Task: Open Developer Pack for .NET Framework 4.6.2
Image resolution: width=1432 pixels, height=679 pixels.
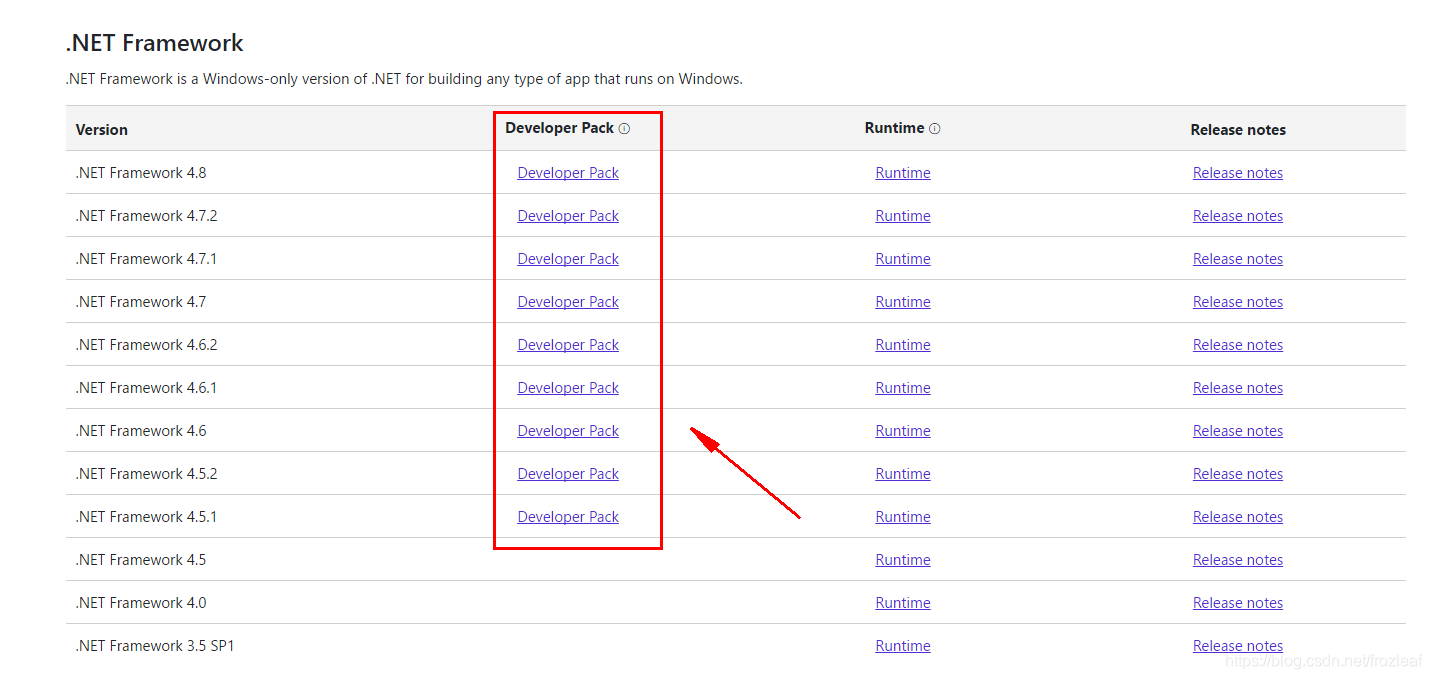Action: pyautogui.click(x=568, y=345)
